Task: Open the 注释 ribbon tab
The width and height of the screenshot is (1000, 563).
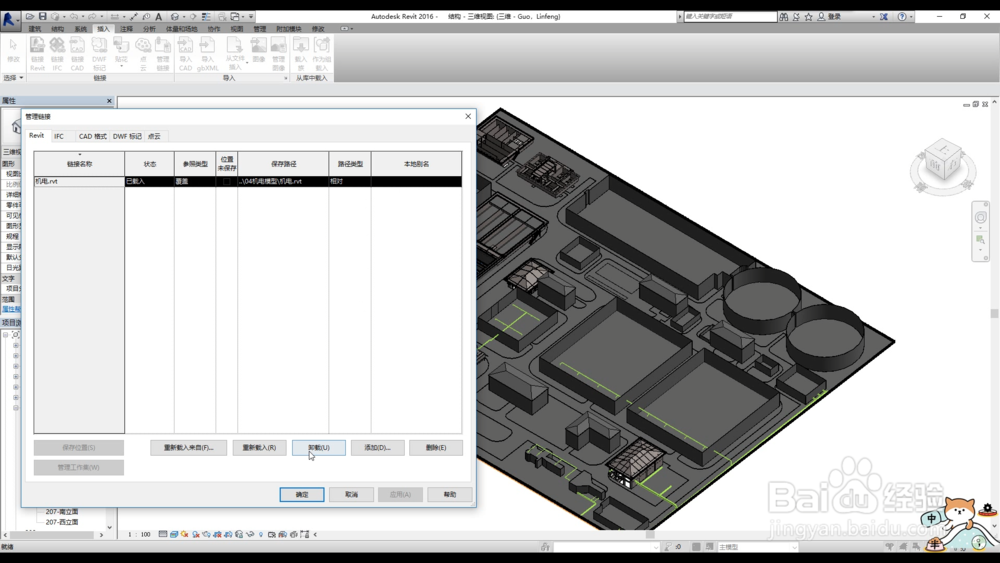Action: [126, 29]
